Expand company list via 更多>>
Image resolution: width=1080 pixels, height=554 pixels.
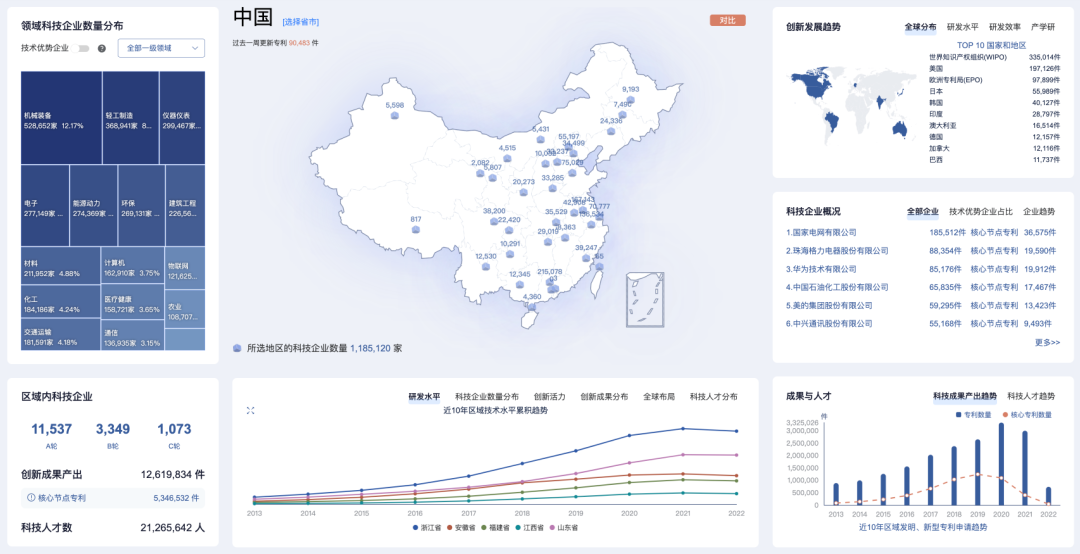[1047, 342]
